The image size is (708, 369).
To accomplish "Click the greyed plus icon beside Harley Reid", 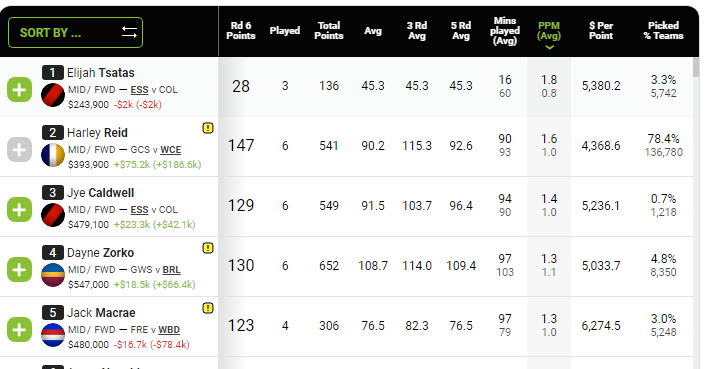I will (19, 149).
